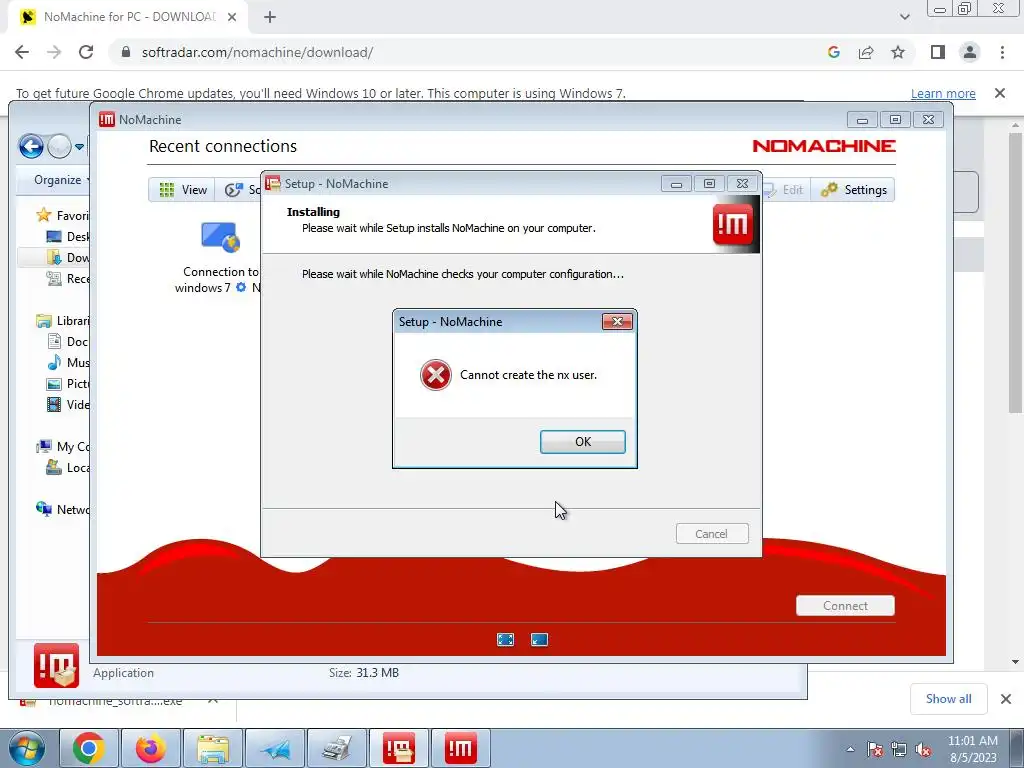Select Favorites in Explorer navigation pane
1024x768 pixels.
(x=63, y=216)
